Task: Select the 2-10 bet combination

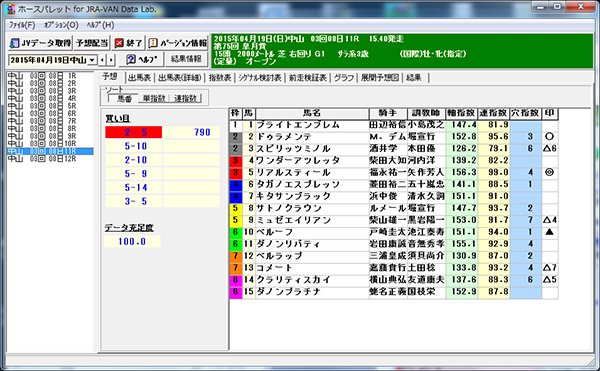Action: 134,160
